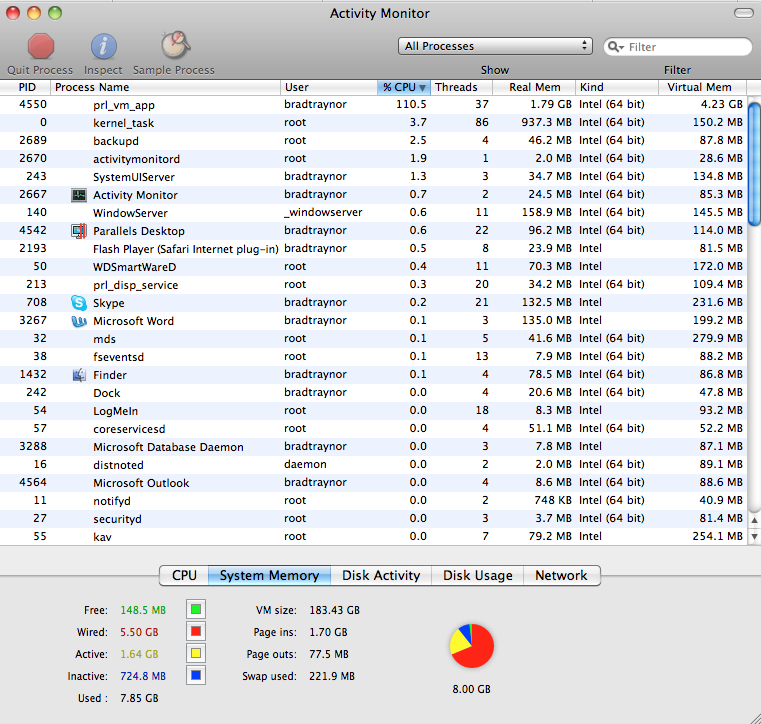This screenshot has width=761, height=724.
Task: Select the coreservicesd process row
Action: click(373, 428)
